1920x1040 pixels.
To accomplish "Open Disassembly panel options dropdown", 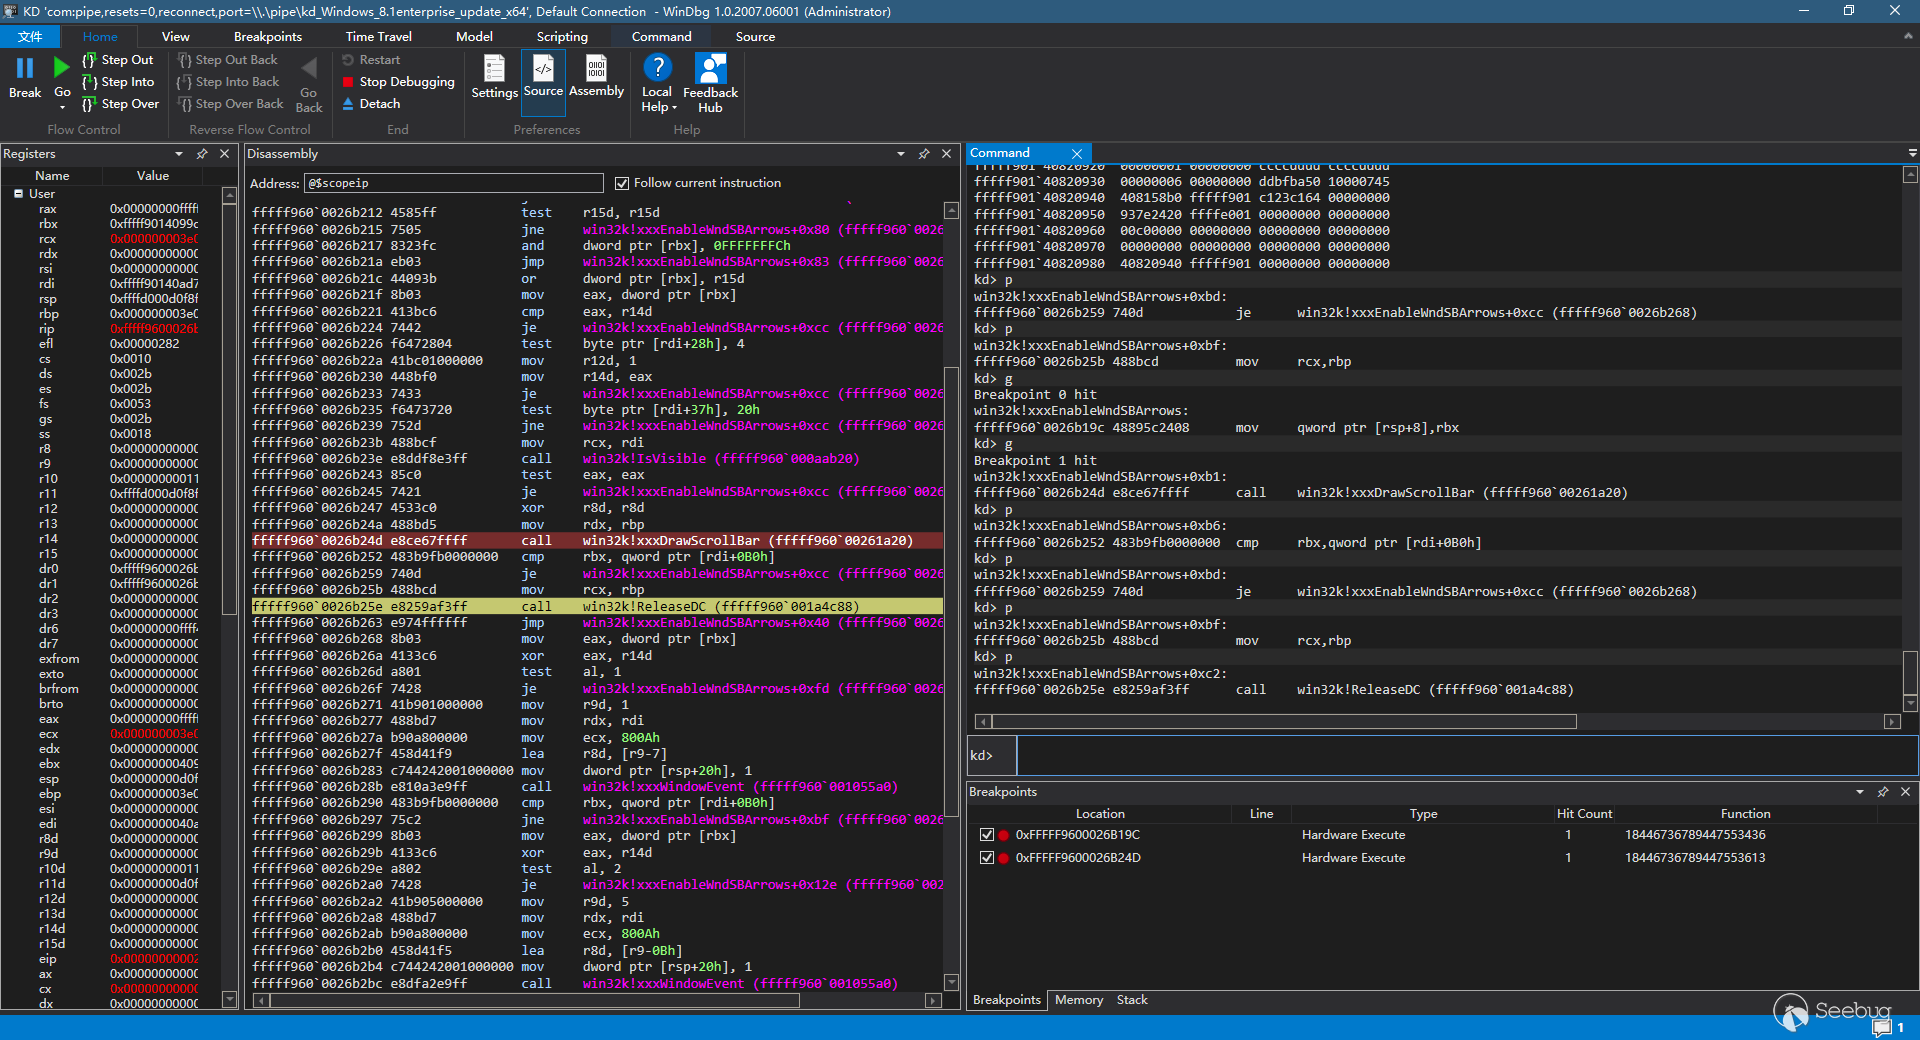I will (901, 154).
